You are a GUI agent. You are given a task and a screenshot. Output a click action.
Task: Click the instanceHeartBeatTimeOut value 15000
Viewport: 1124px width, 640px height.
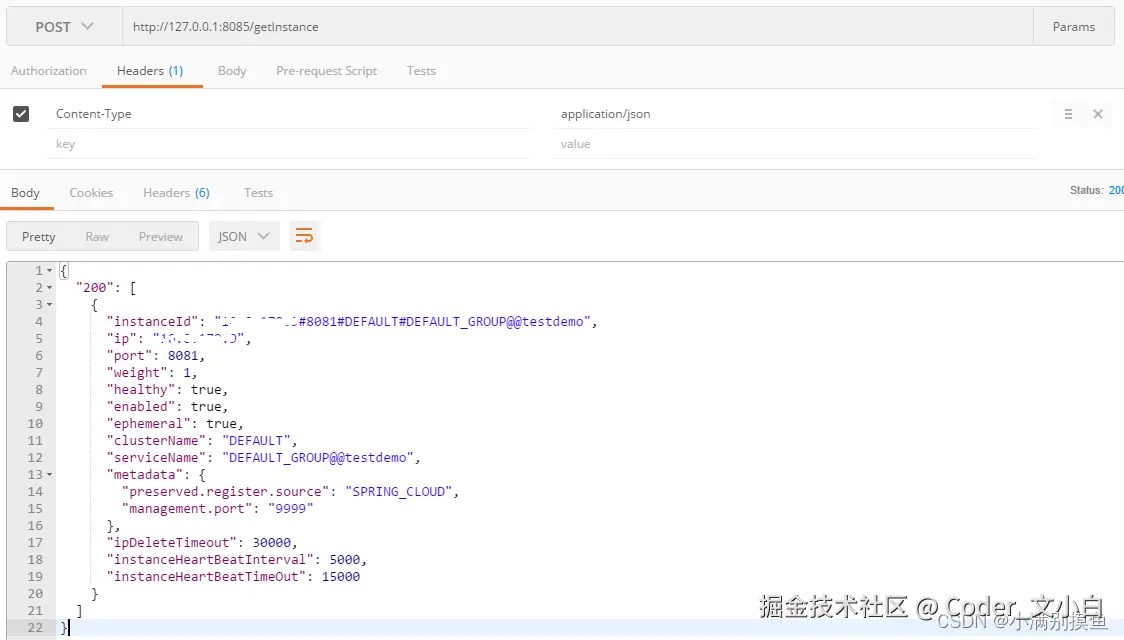click(x=340, y=577)
